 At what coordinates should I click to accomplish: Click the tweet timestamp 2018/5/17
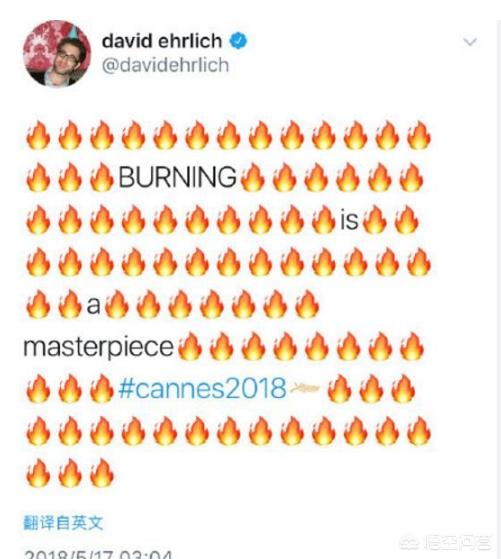coord(98,554)
